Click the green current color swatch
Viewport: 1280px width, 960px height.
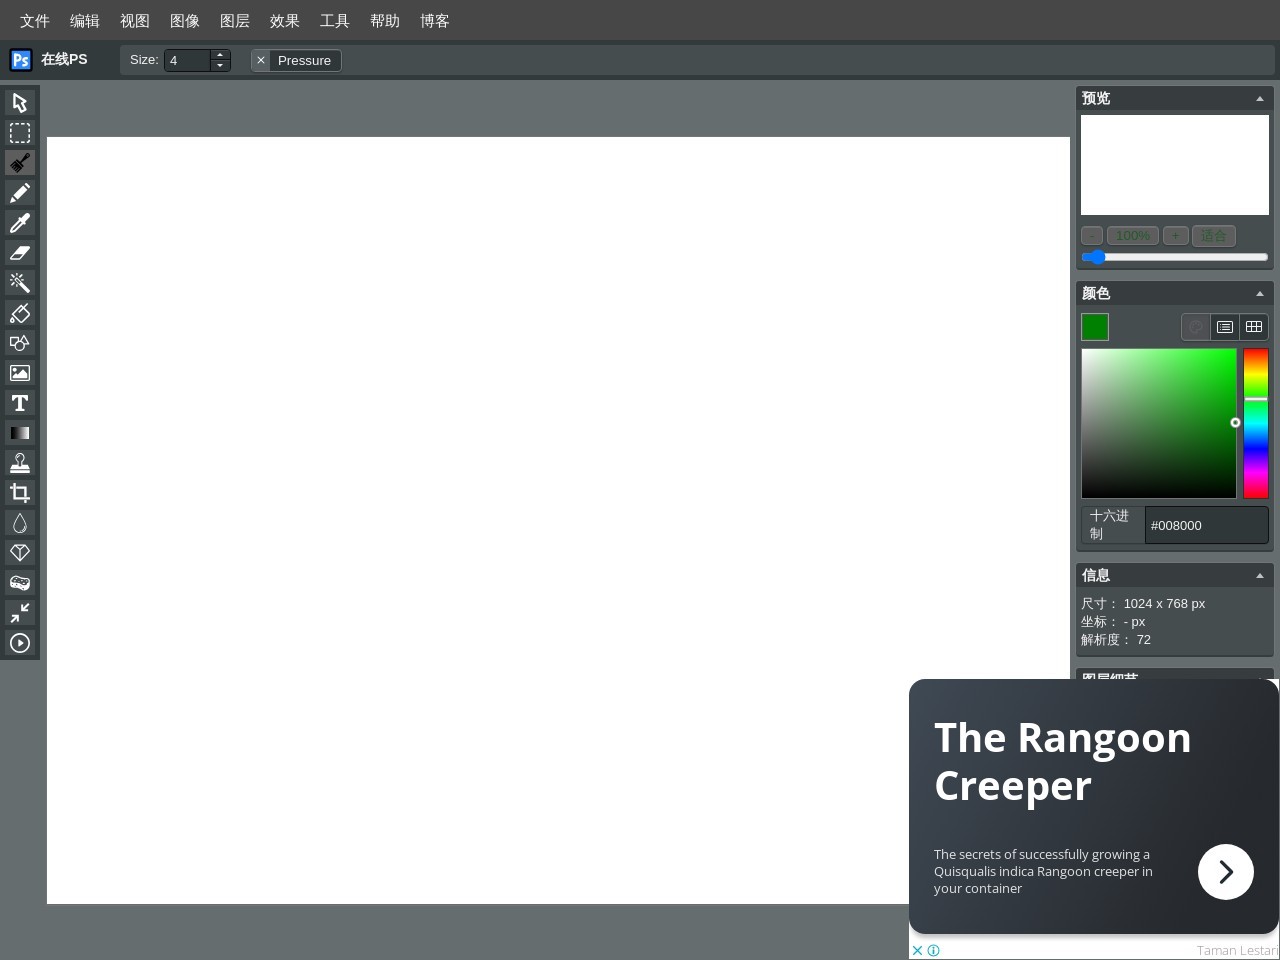coord(1095,327)
